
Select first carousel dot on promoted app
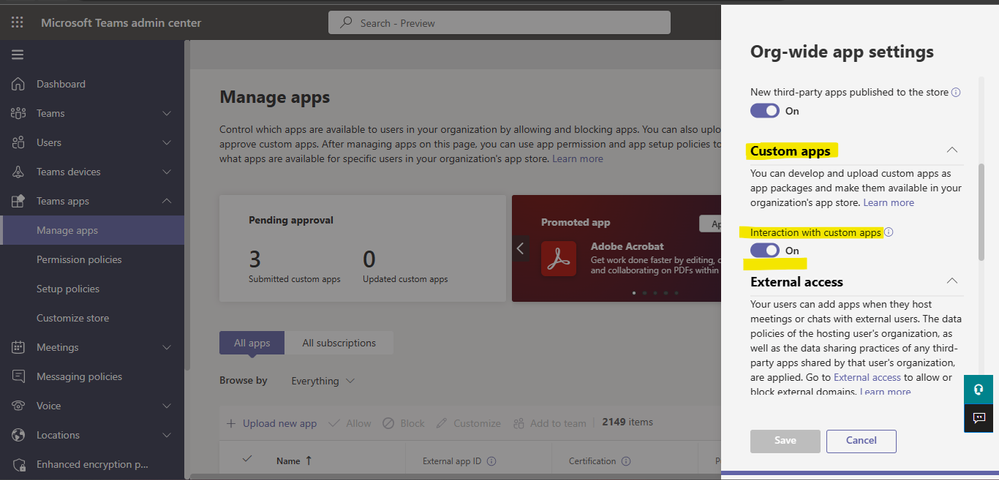[x=634, y=293]
